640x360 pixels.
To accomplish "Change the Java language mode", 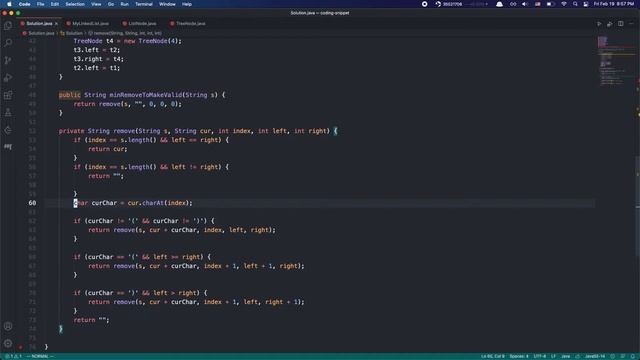I will coord(565,356).
